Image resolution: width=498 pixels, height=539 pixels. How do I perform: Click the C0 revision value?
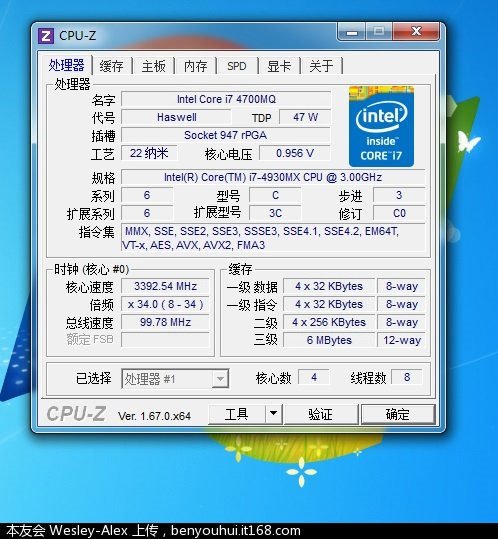[399, 213]
